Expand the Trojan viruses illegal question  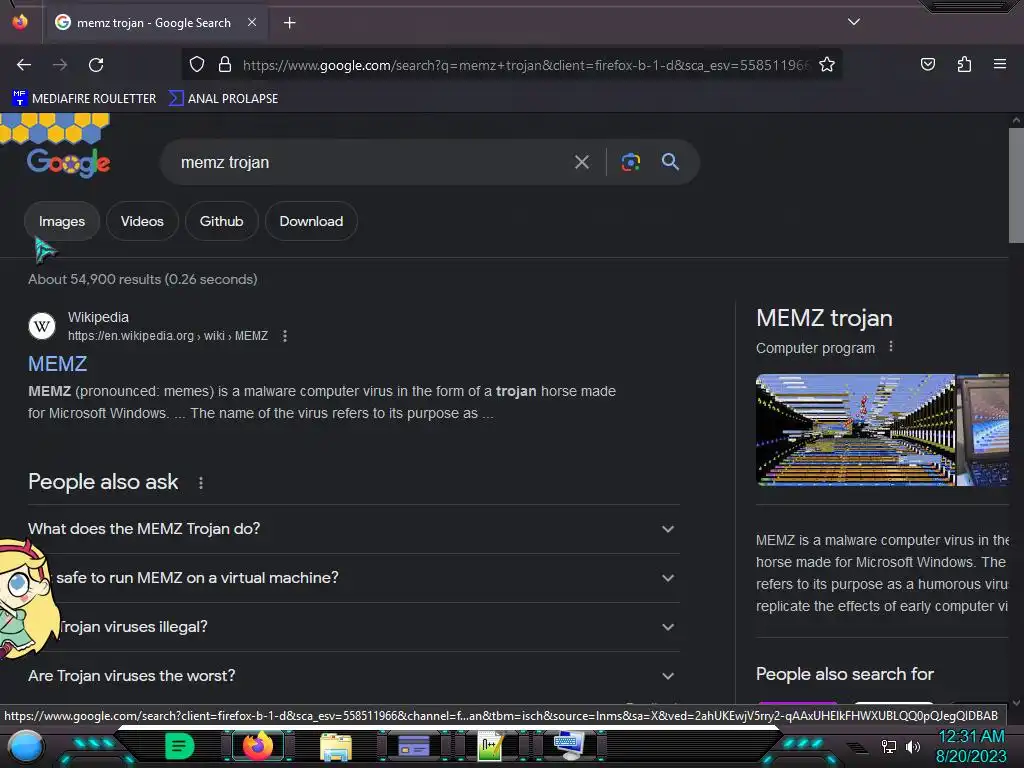[353, 627]
